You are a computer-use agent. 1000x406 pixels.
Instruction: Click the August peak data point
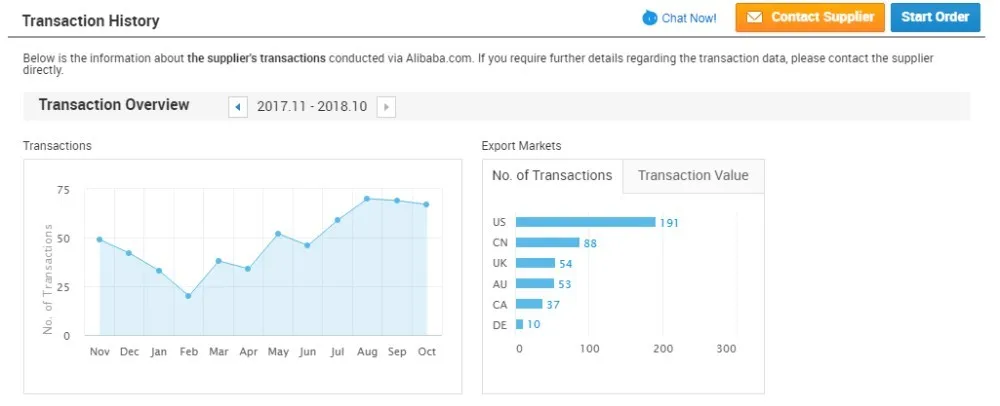pyautogui.click(x=367, y=199)
